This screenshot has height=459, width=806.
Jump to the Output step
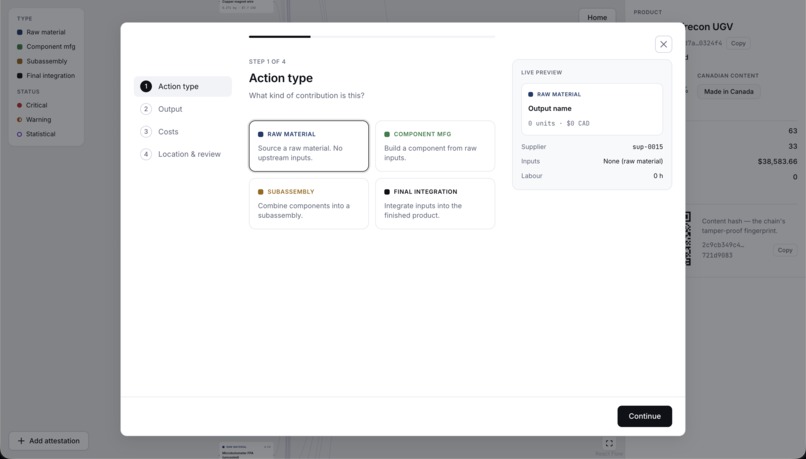pos(182,109)
